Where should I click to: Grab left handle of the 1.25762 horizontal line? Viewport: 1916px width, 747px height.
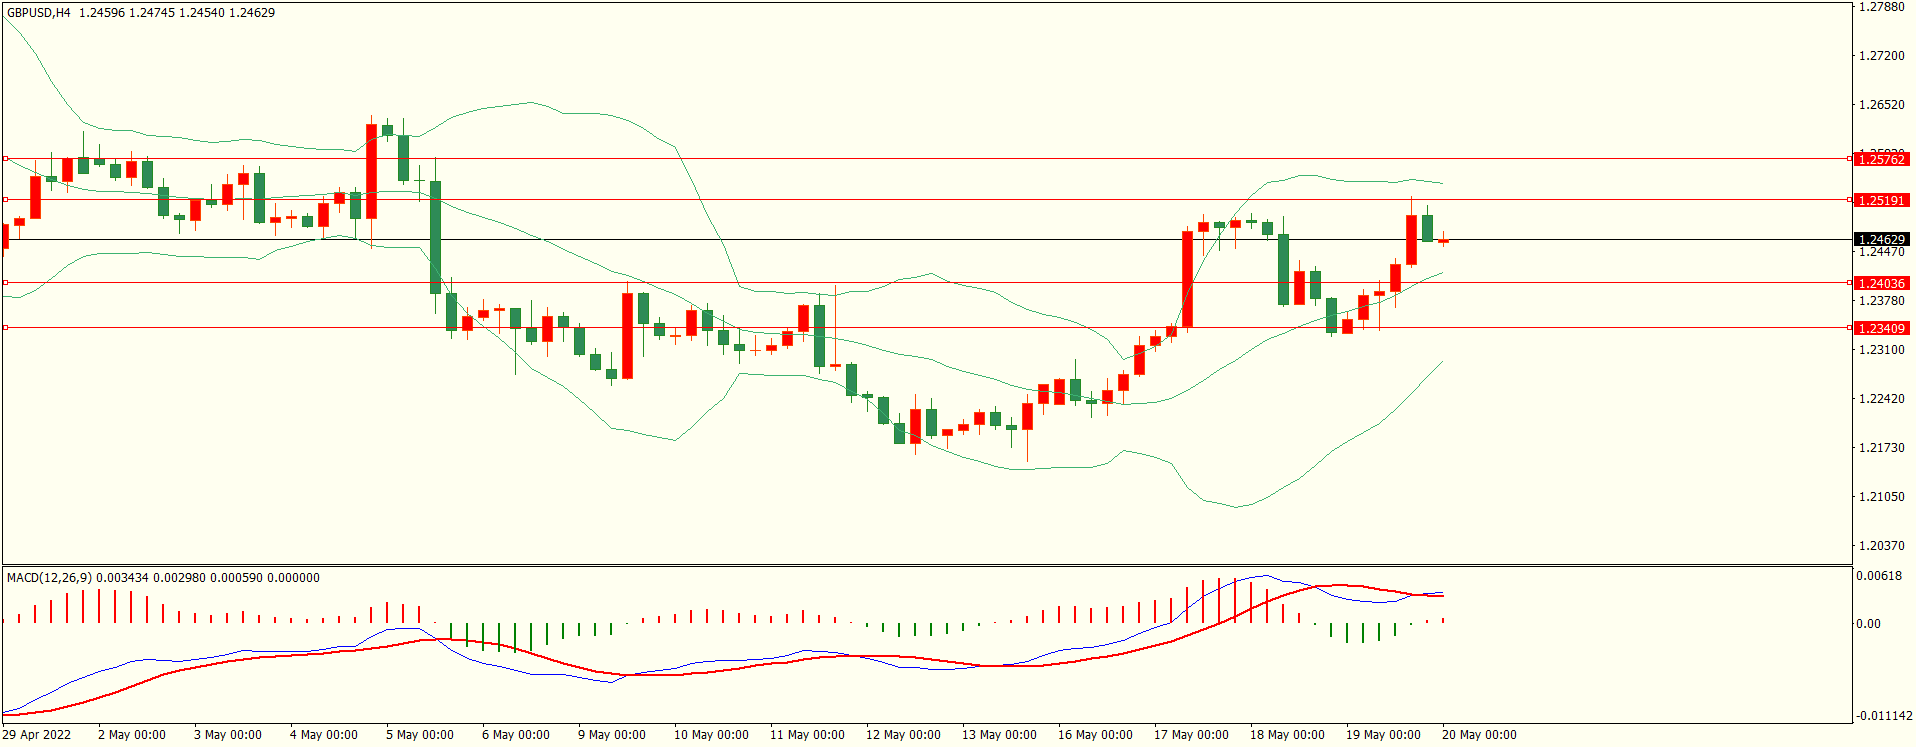pyautogui.click(x=5, y=158)
